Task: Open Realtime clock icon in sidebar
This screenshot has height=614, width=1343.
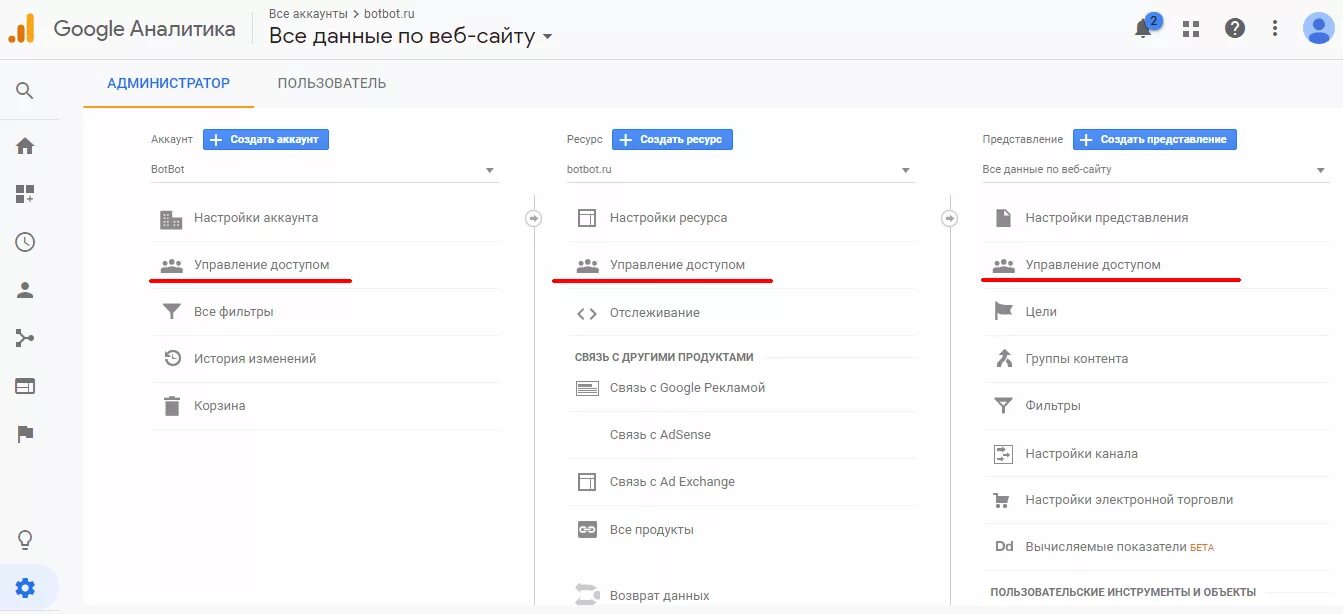Action: click(x=25, y=242)
